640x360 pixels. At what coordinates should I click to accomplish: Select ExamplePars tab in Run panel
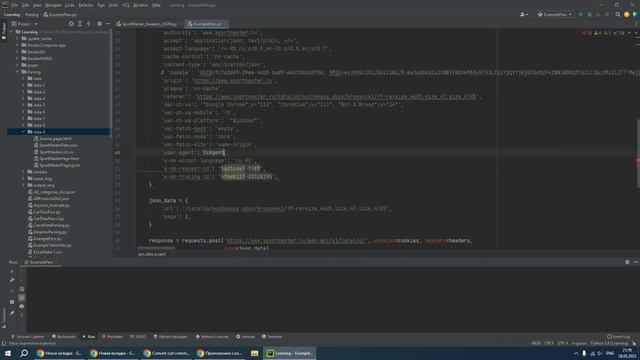pyautogui.click(x=40, y=262)
